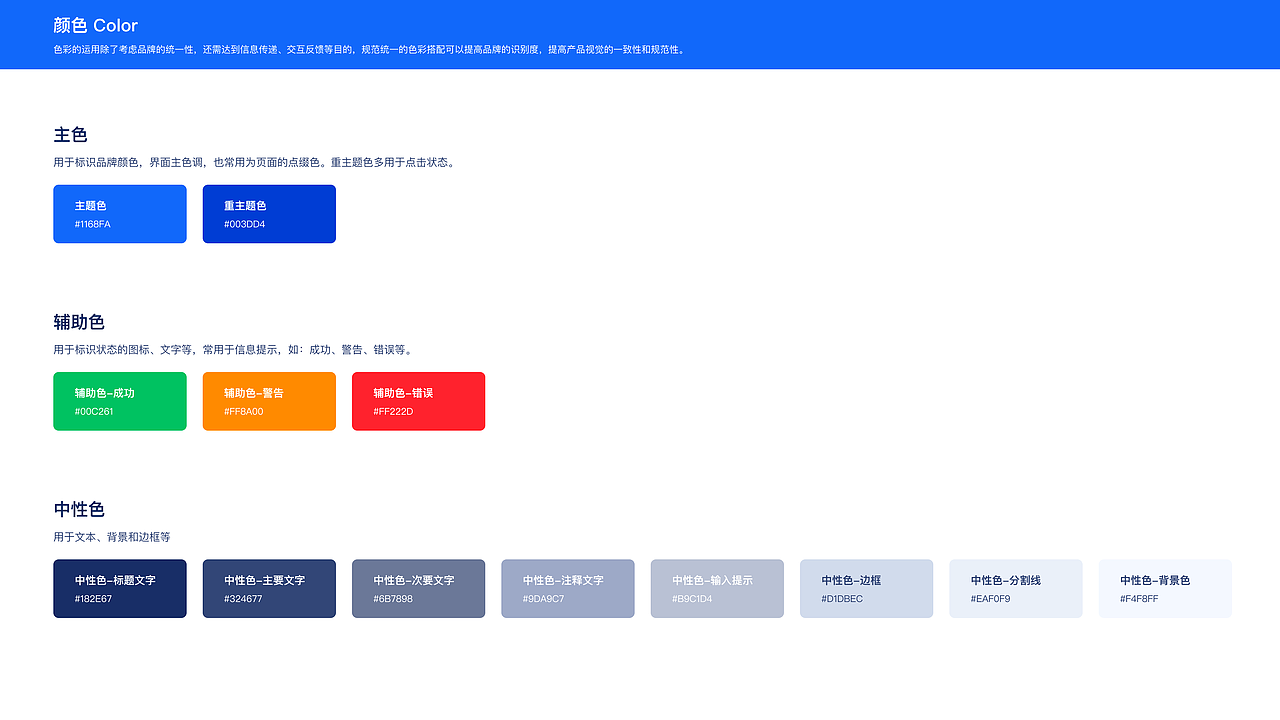
Task: Click the header subtitle about 色彩的运用
Action: click(370, 49)
